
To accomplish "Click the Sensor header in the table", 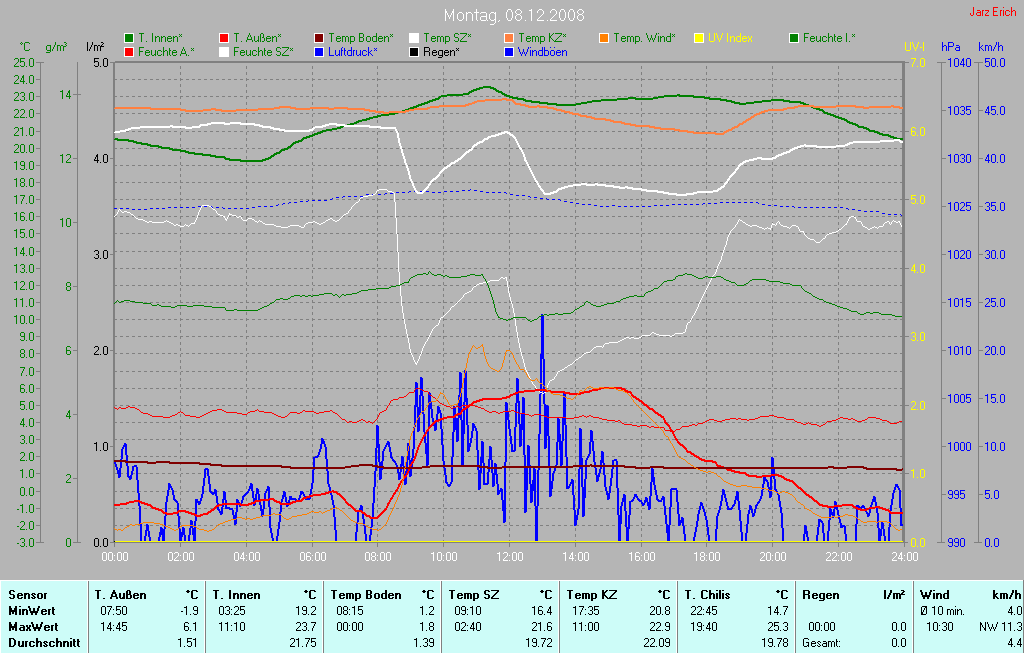I will (x=28, y=595).
